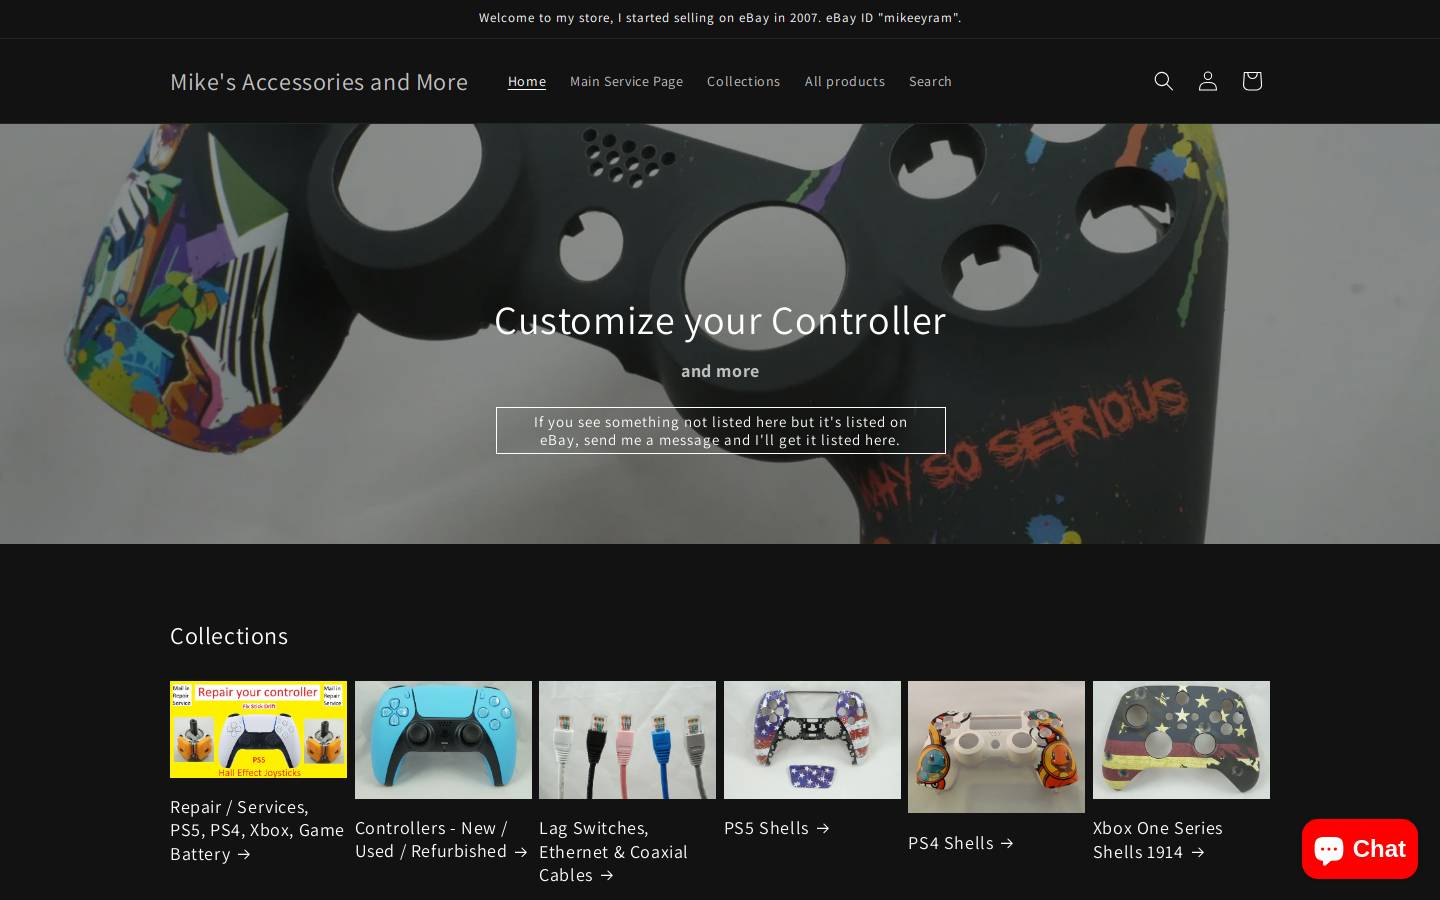Click the Customize your Controller heading

coord(720,320)
